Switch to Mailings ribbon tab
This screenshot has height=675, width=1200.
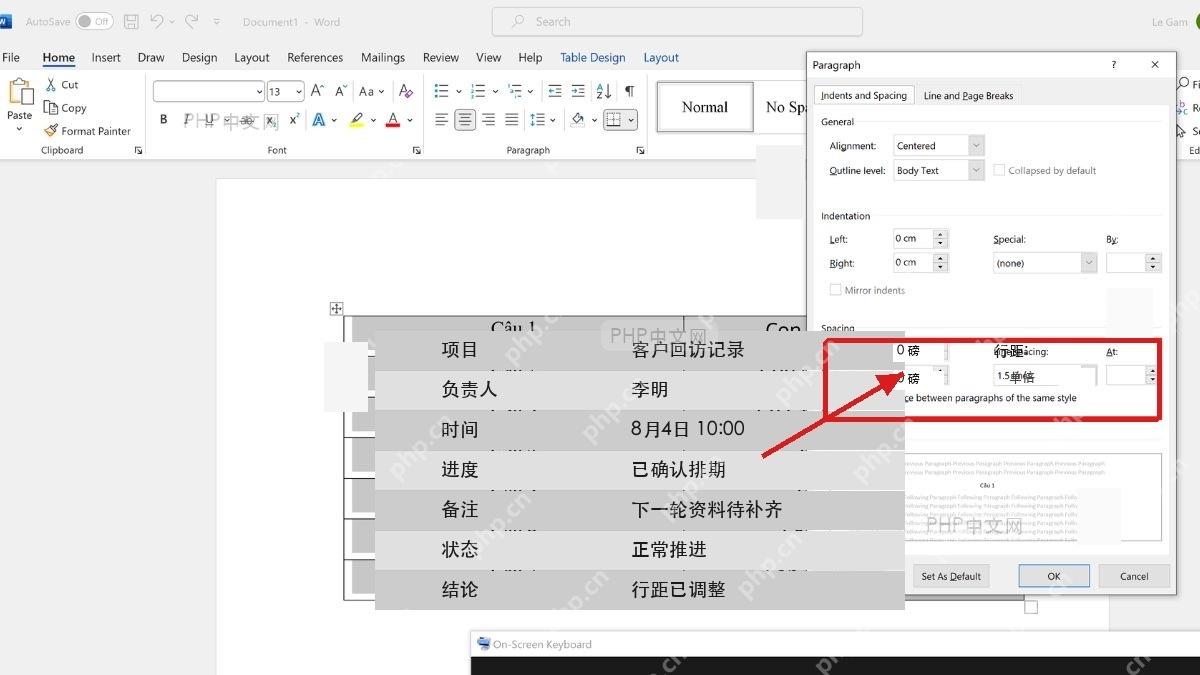[383, 57]
